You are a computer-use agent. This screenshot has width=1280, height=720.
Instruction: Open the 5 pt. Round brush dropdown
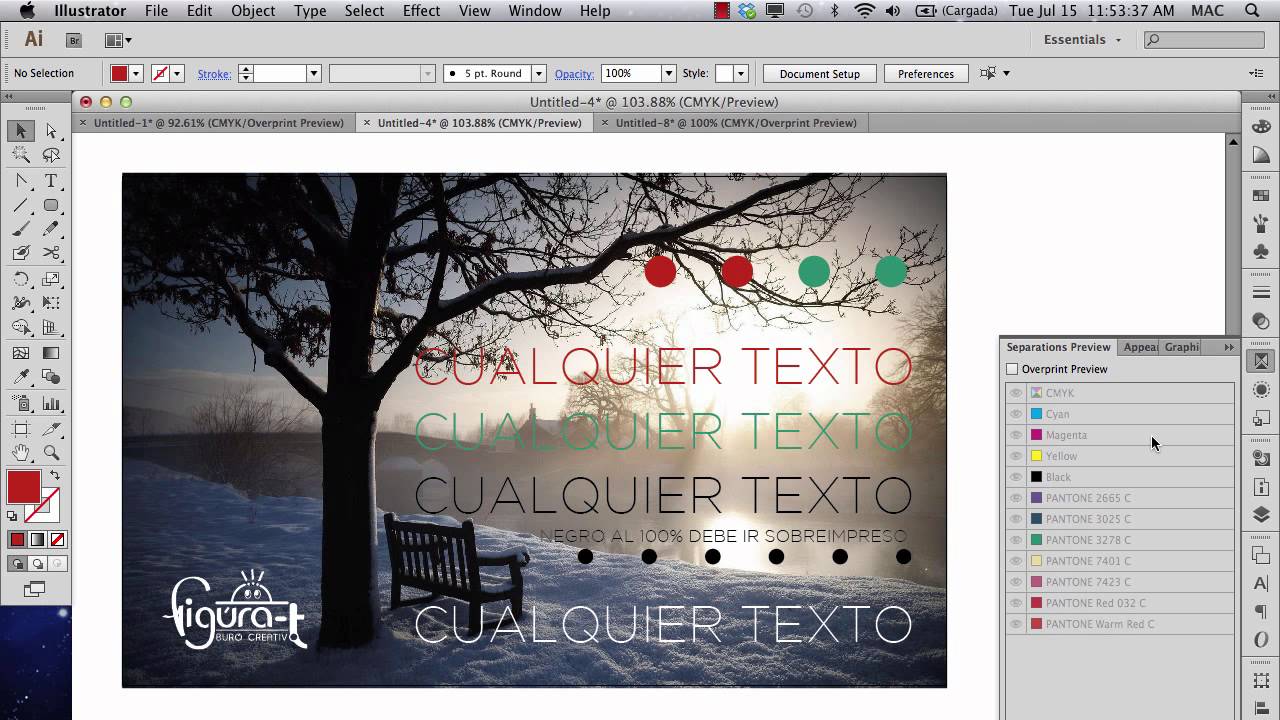(x=538, y=73)
